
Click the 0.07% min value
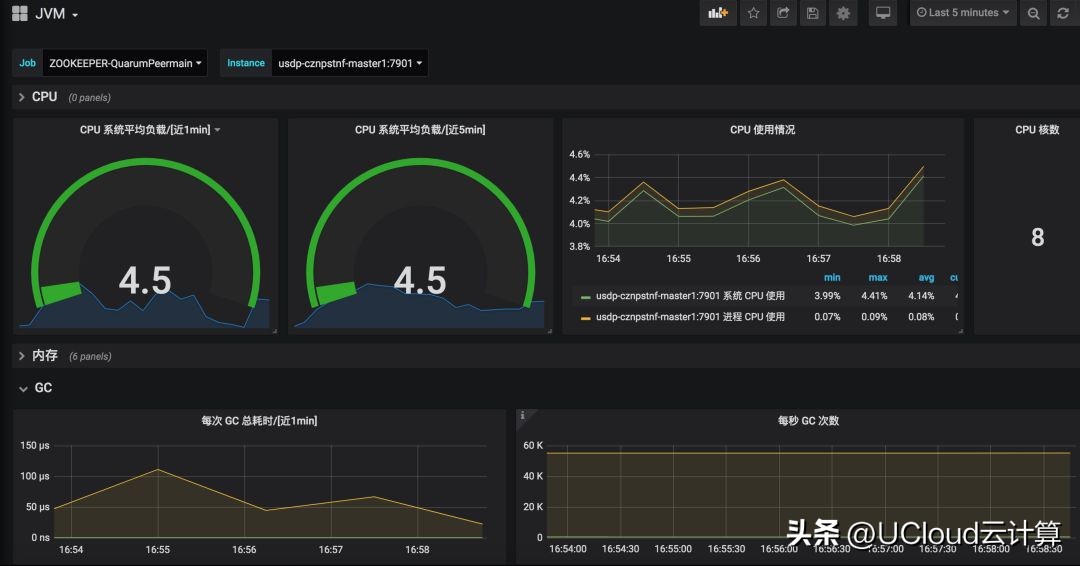[x=827, y=317]
